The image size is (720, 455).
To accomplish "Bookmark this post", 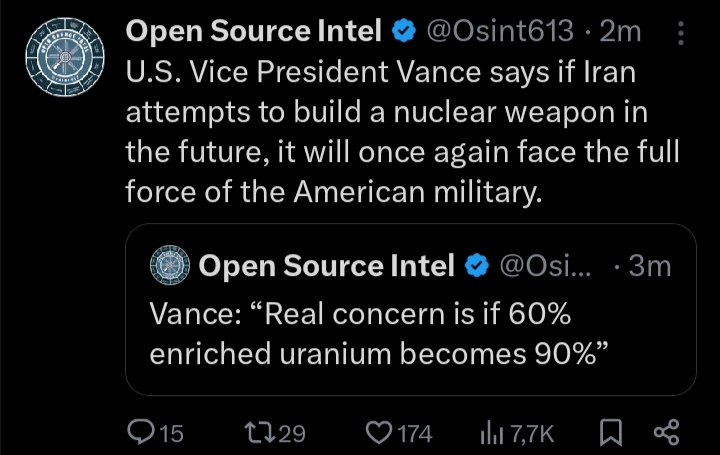I will (611, 433).
